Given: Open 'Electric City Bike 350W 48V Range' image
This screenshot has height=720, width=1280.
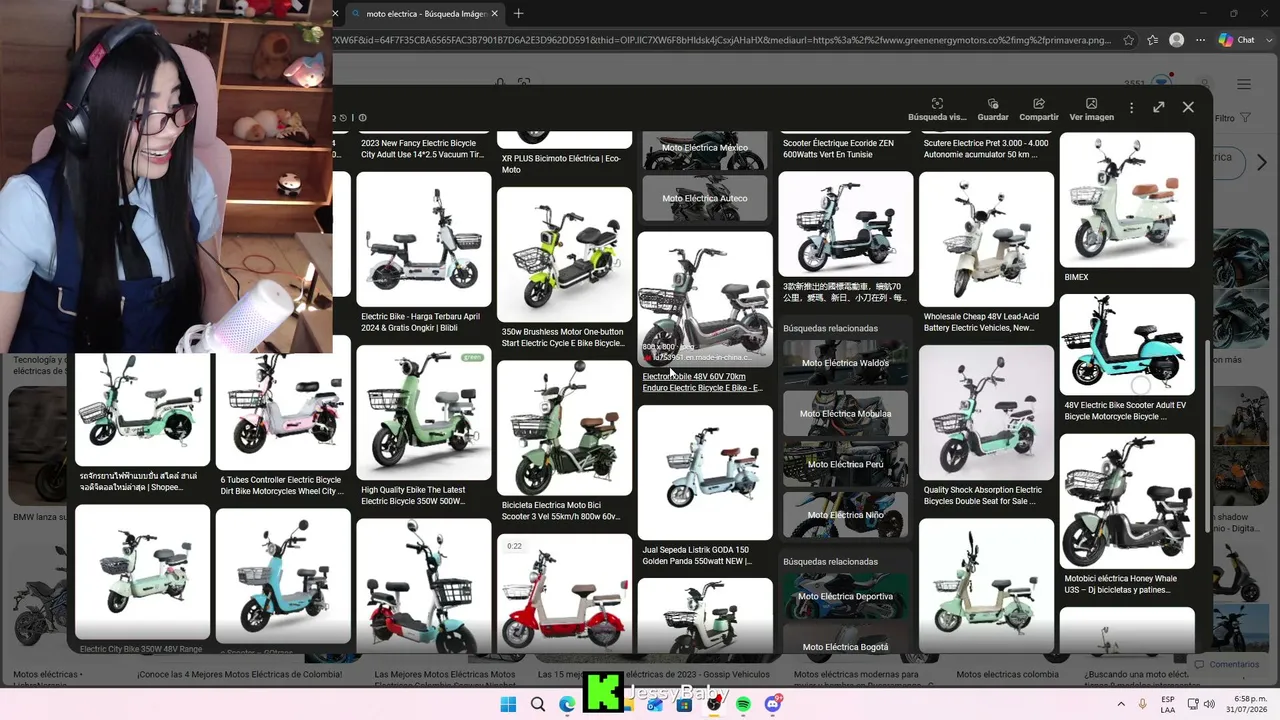Looking at the screenshot, I should (x=142, y=572).
